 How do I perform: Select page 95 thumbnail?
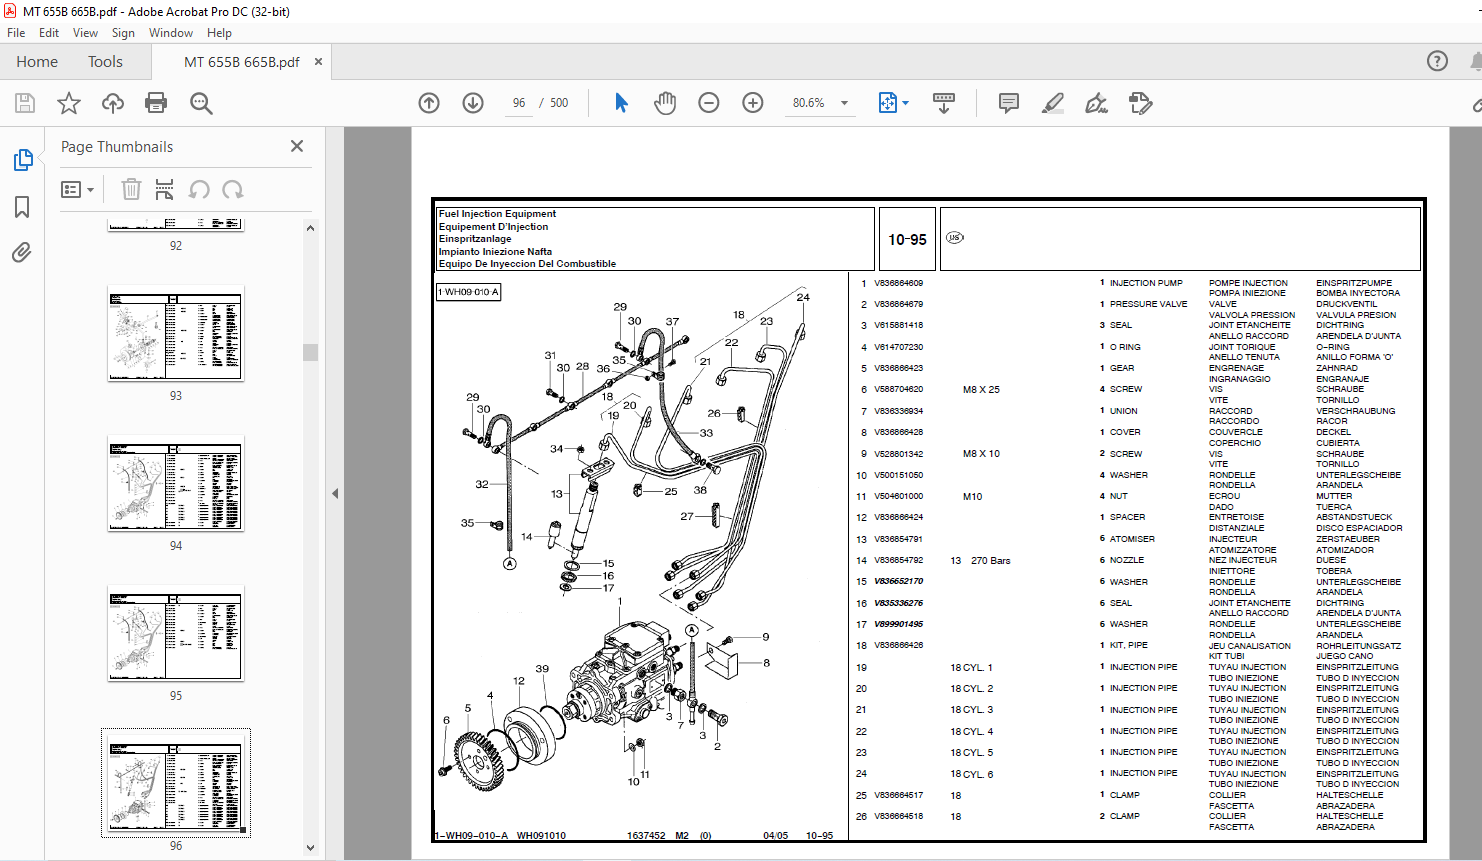(176, 634)
